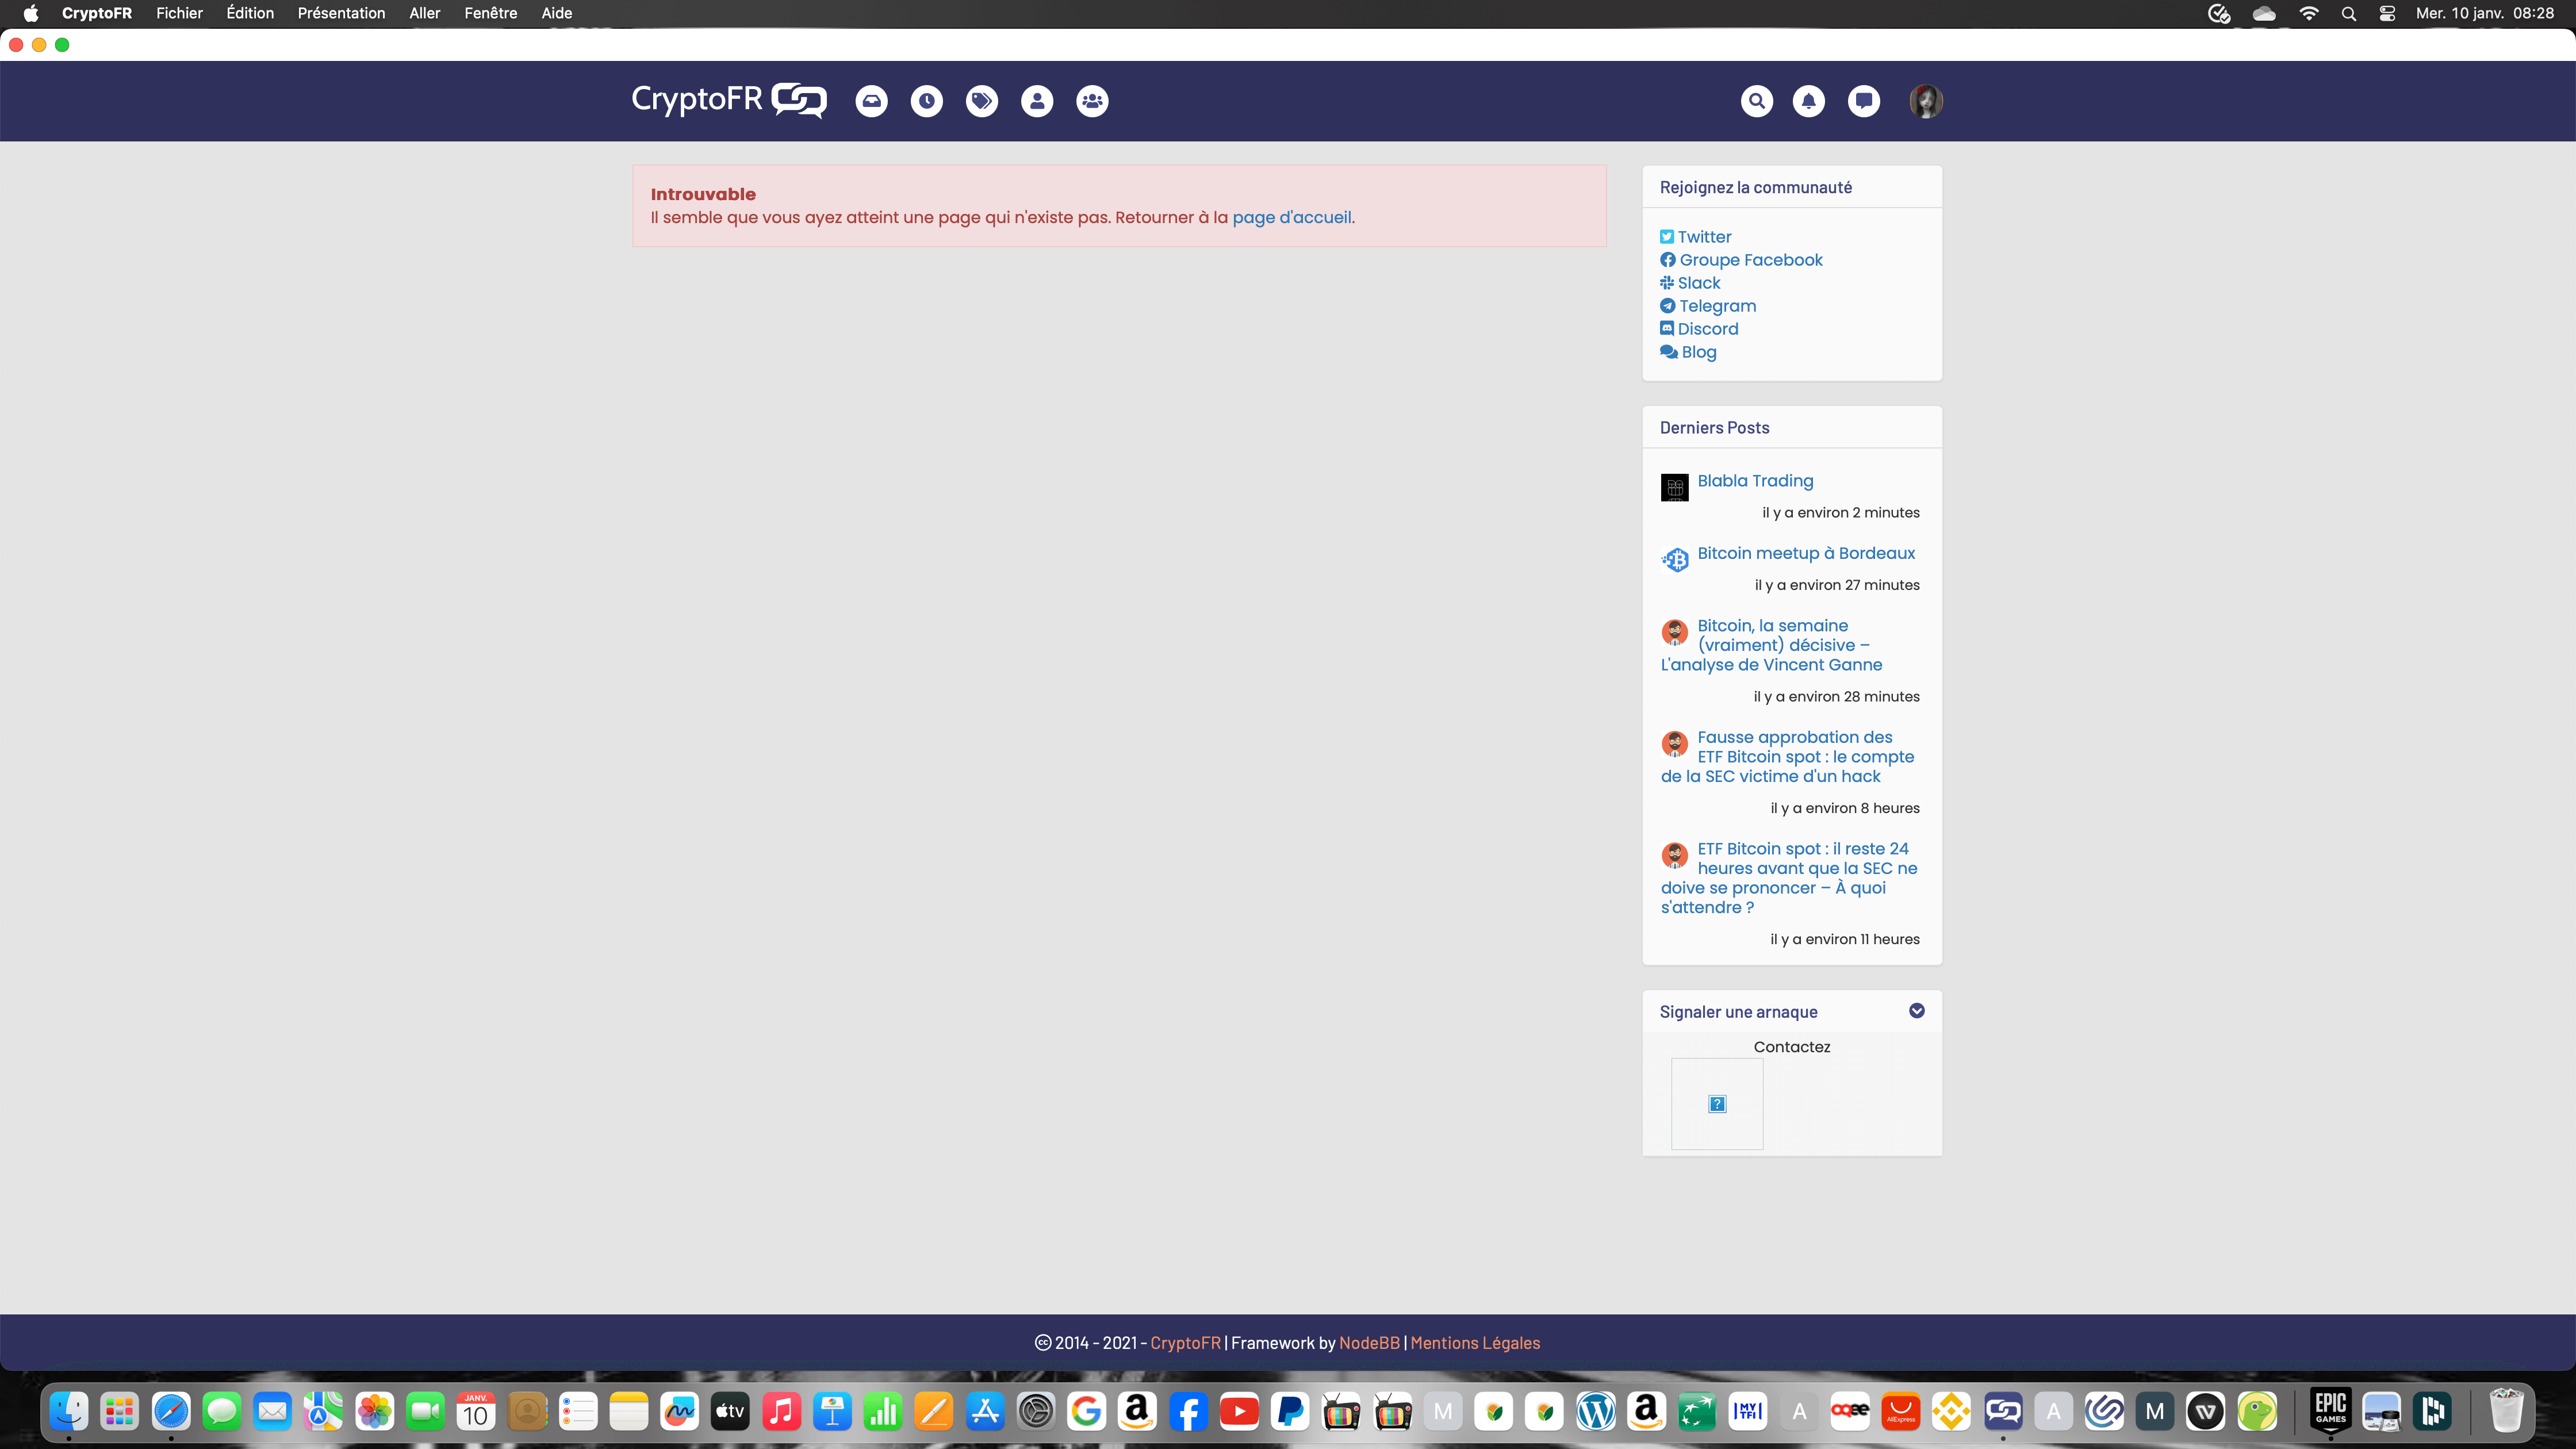The width and height of the screenshot is (2576, 1449).
Task: Open macOS Control Center in menu bar
Action: pyautogui.click(x=2387, y=13)
